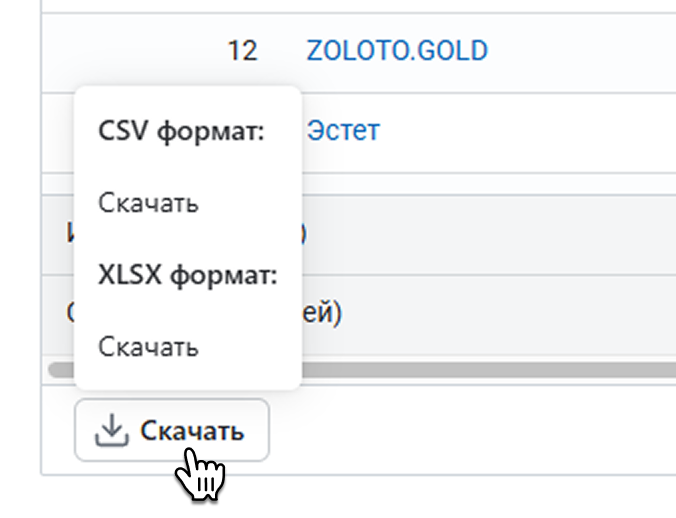Open the Эстет link
Screen dimensions: 676x518
[x=343, y=130]
